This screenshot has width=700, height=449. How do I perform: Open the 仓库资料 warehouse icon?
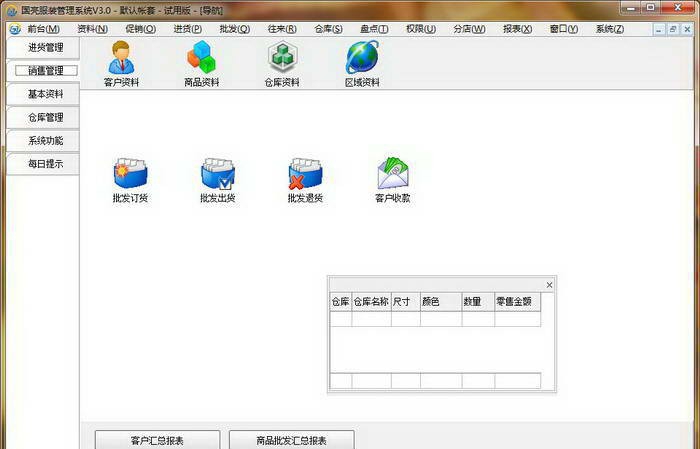coord(282,64)
